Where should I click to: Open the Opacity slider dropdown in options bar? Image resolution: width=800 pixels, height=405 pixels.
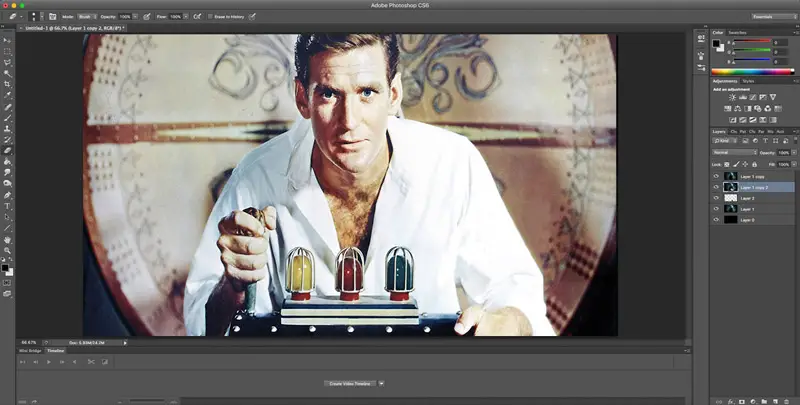(x=135, y=17)
